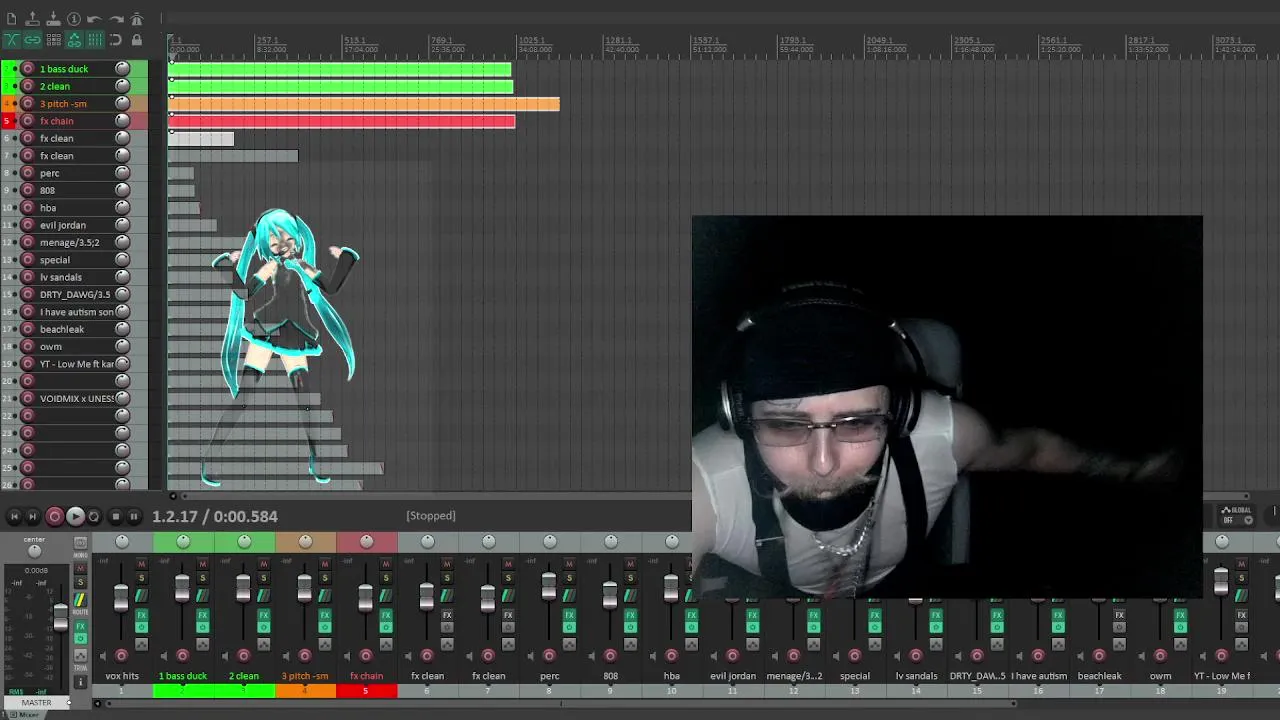Open master routing button above ROUTE label
This screenshot has width=1280, height=720.
(x=80, y=600)
